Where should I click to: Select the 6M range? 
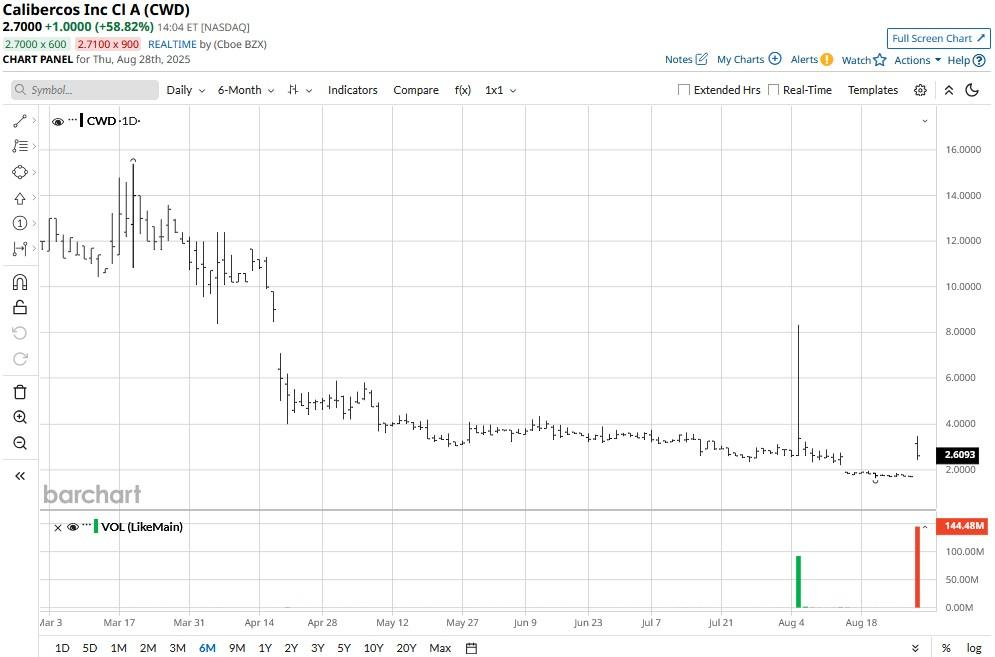[x=208, y=648]
